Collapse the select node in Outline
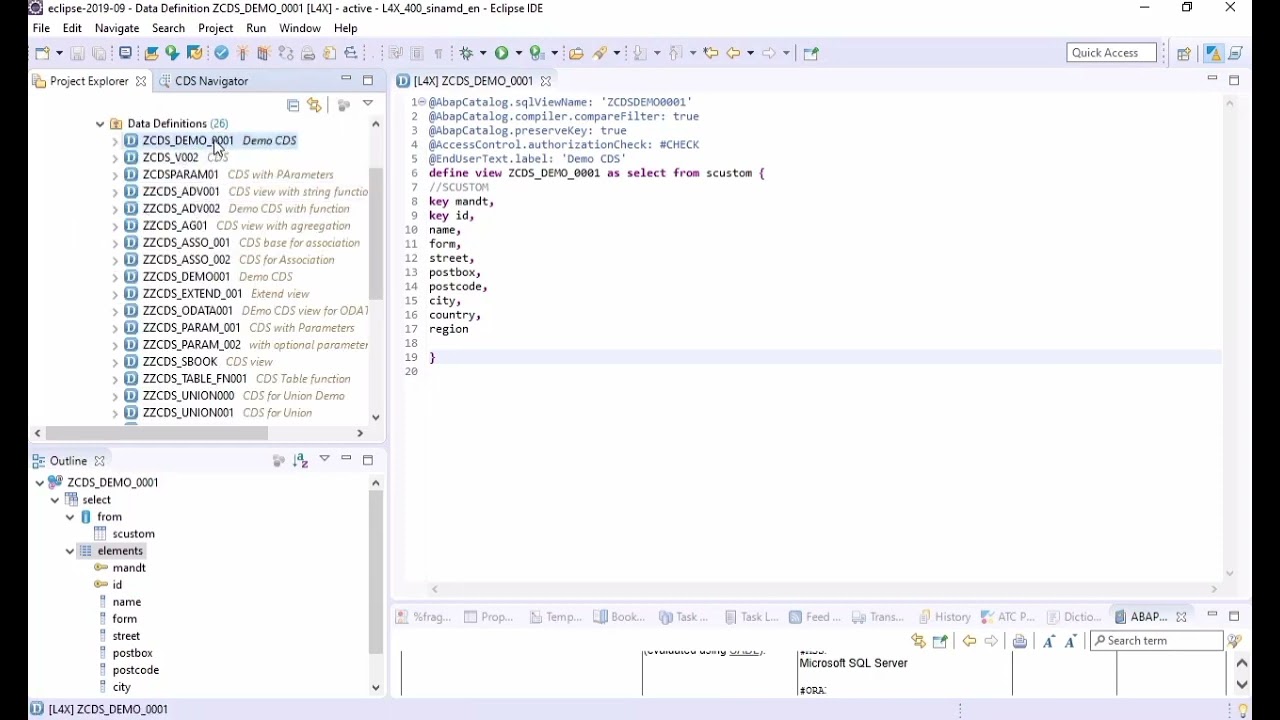Viewport: 1280px width, 720px height. click(55, 500)
